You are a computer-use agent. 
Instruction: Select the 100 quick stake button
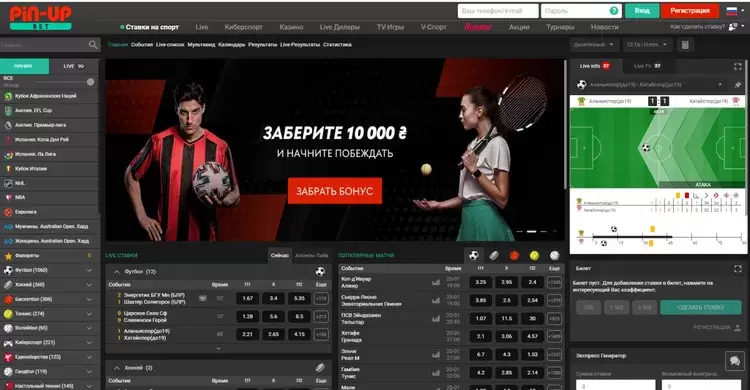[588, 308]
